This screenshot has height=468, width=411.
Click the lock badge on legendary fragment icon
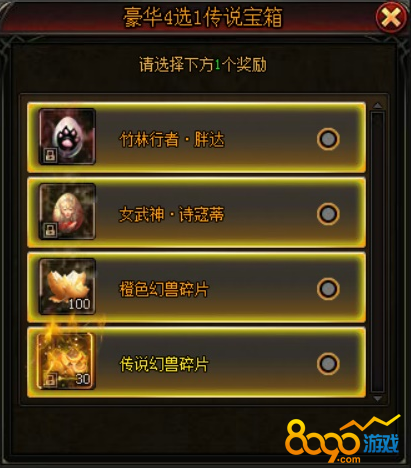click(50, 380)
